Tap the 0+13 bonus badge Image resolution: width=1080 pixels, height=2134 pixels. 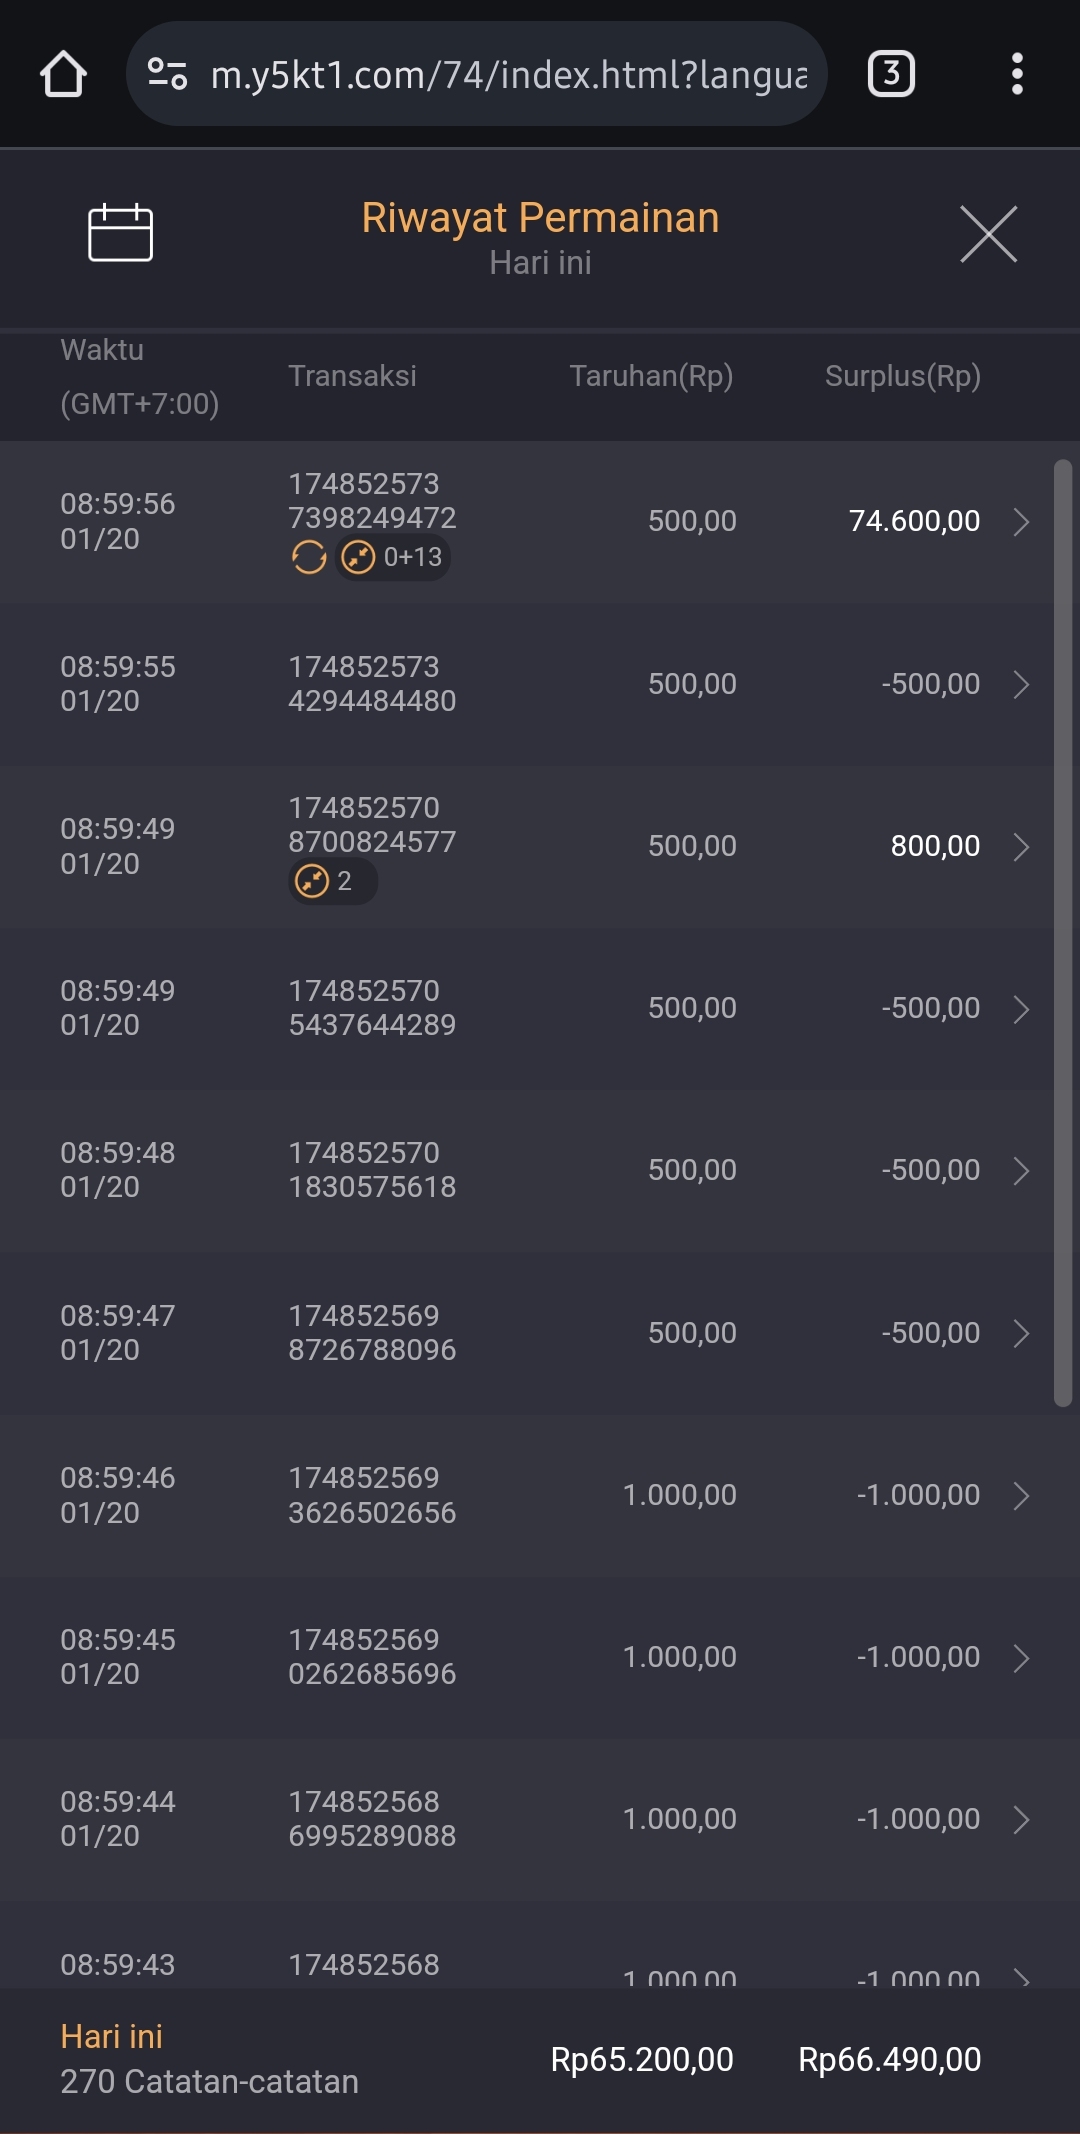coord(394,557)
